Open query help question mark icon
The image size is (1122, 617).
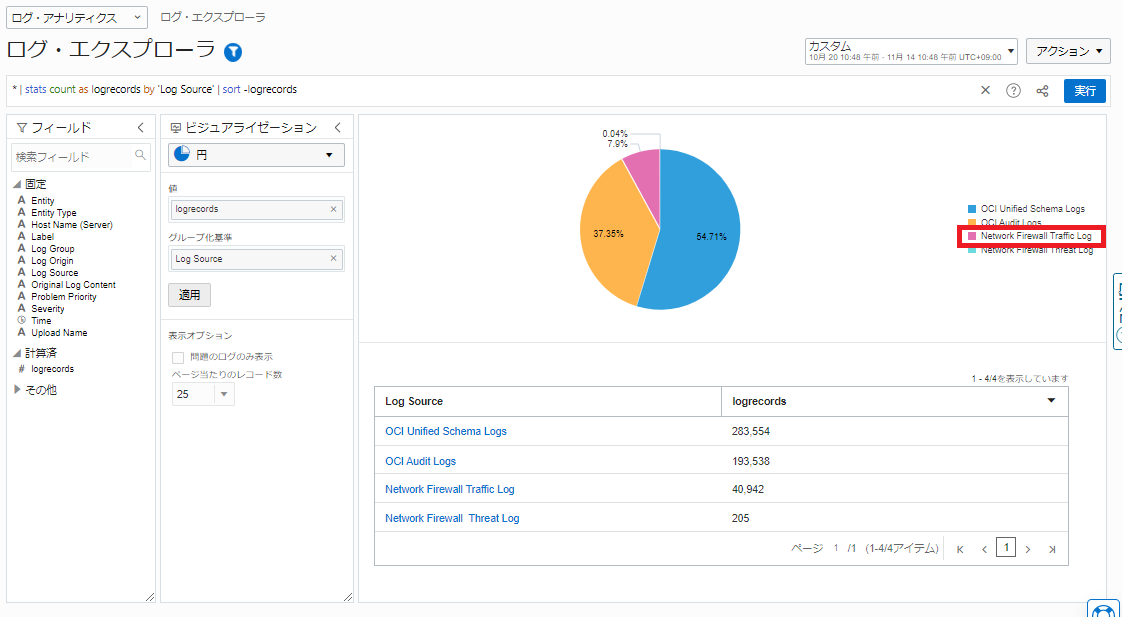pyautogui.click(x=1013, y=90)
